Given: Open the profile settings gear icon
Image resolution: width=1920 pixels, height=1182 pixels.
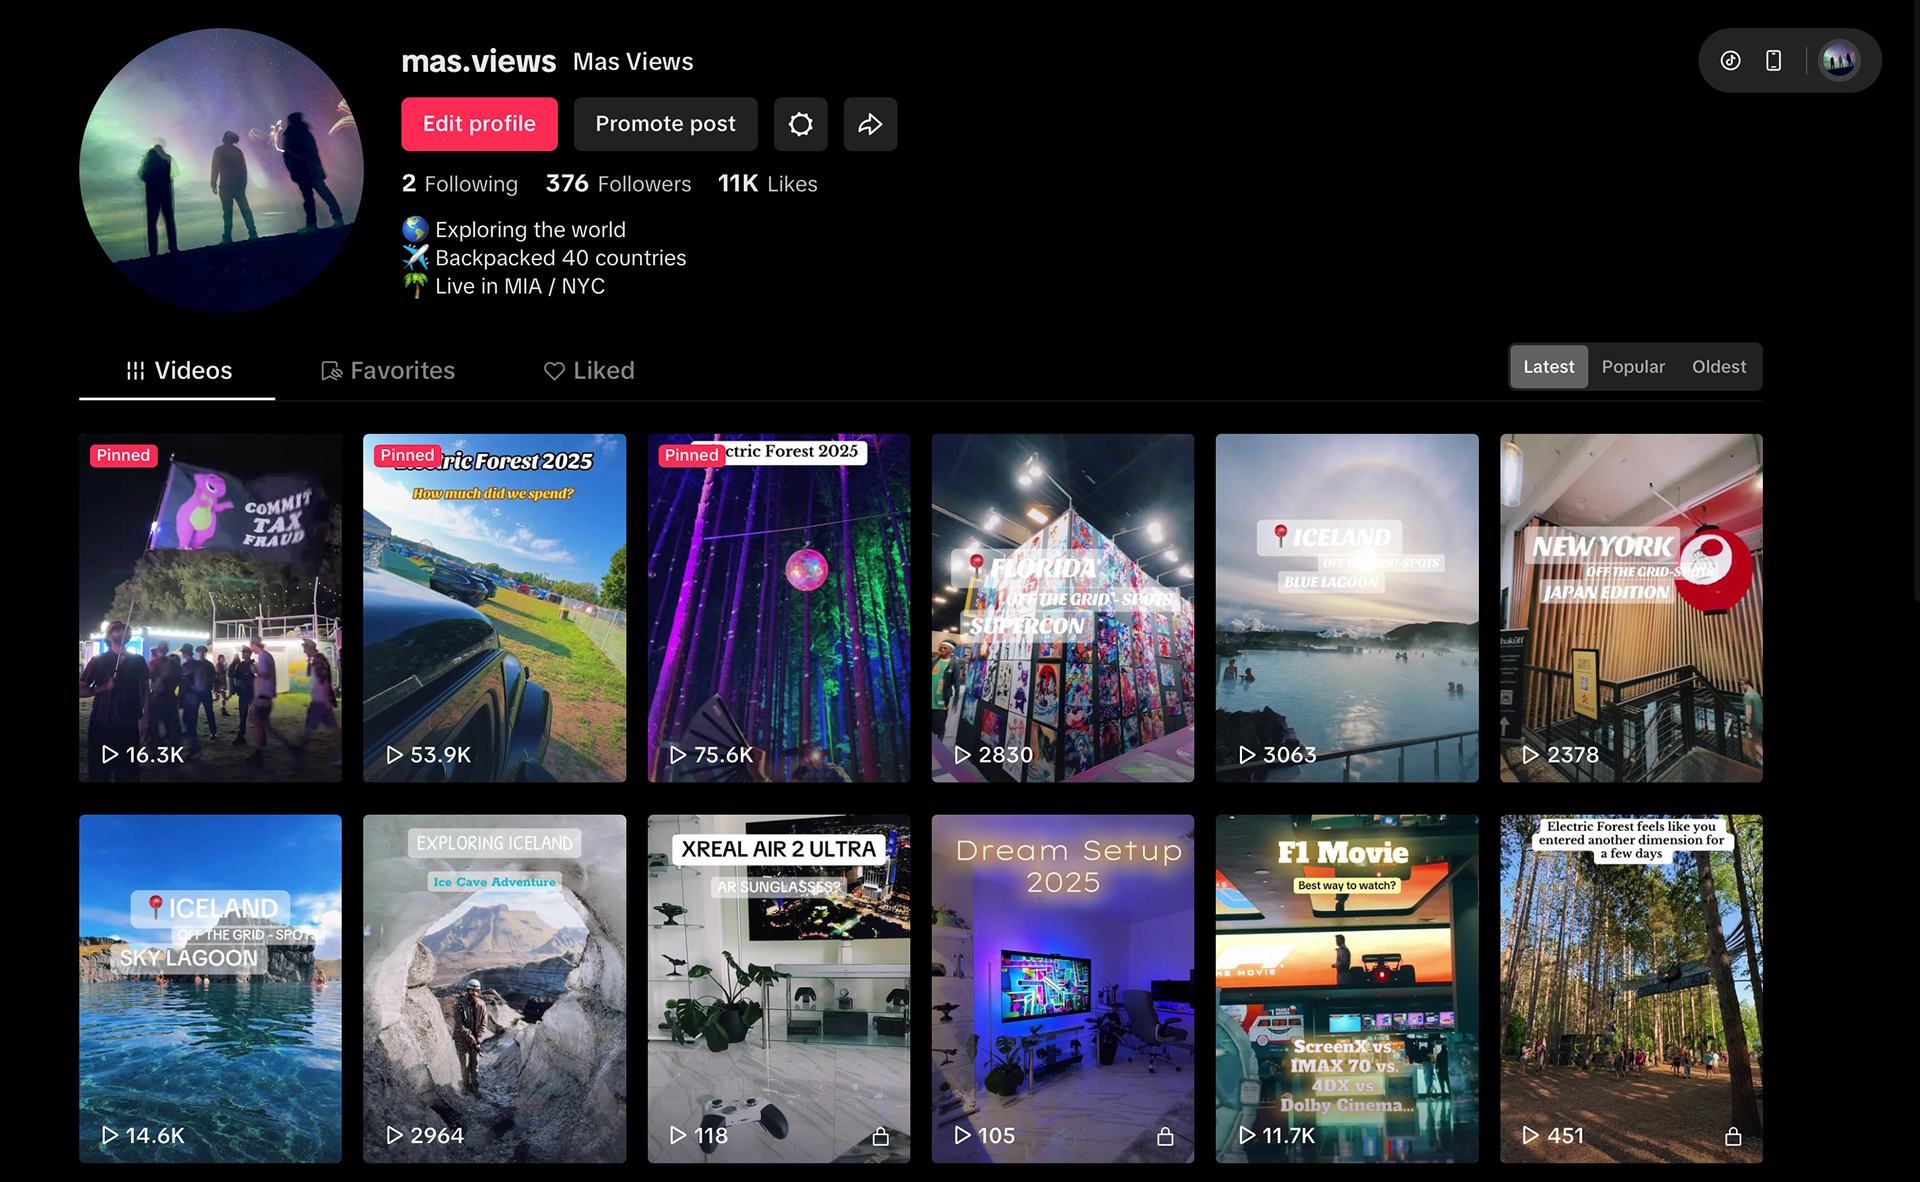Looking at the screenshot, I should (800, 124).
